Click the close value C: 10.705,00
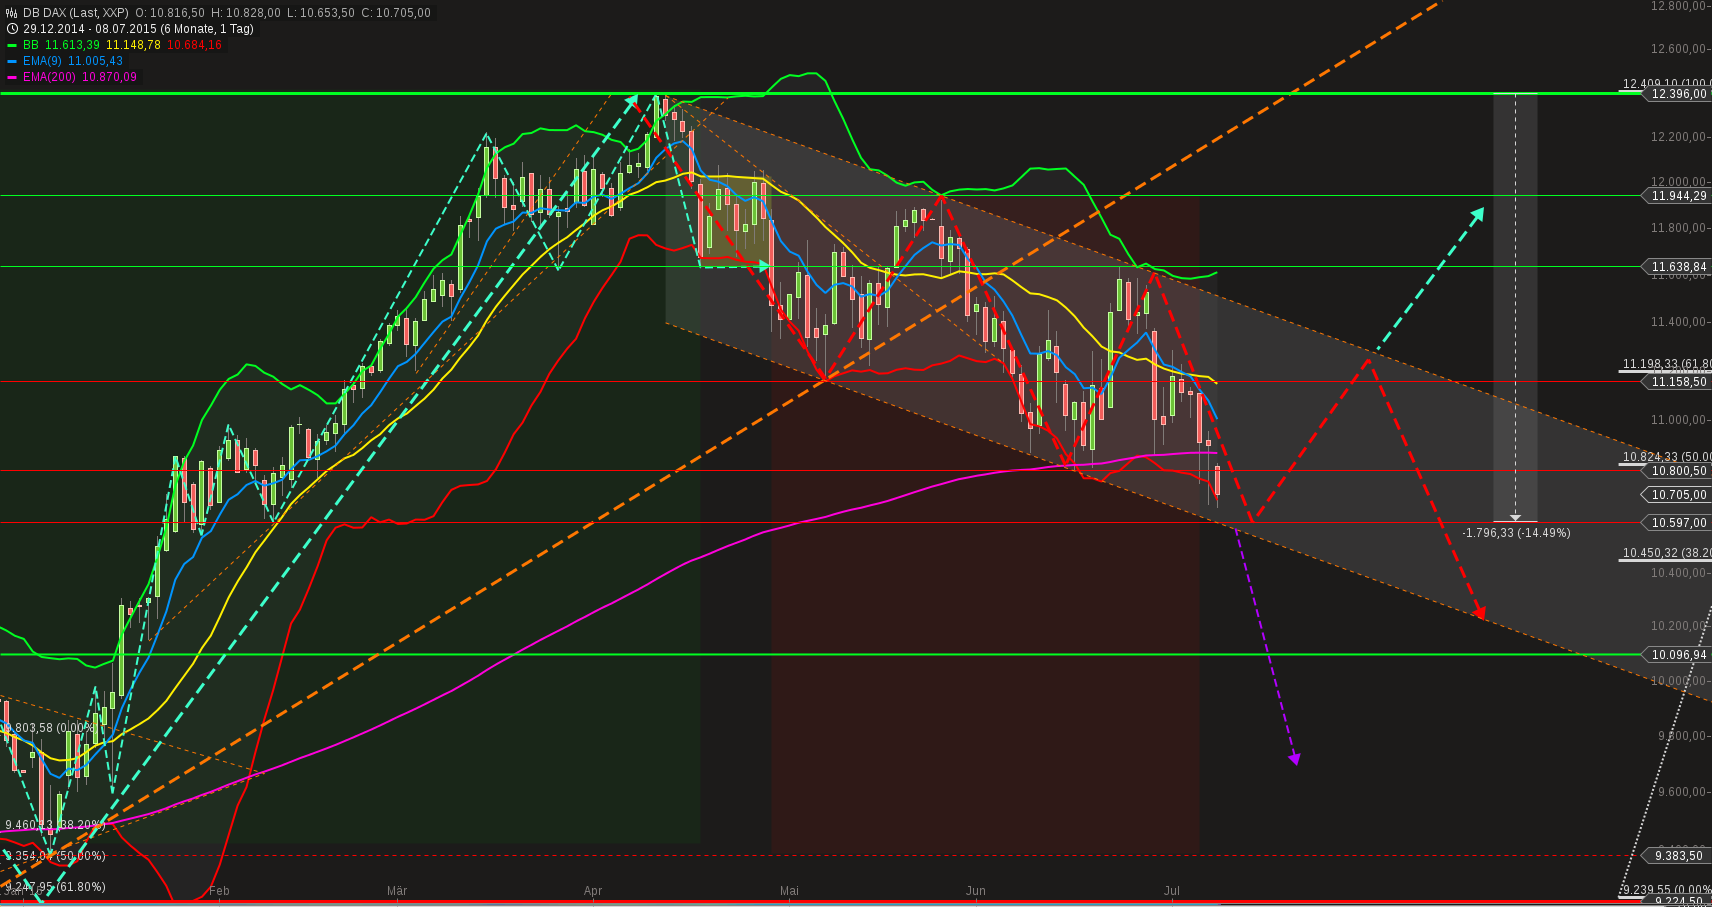Screen dimensions: 1712x907 pyautogui.click(x=396, y=13)
